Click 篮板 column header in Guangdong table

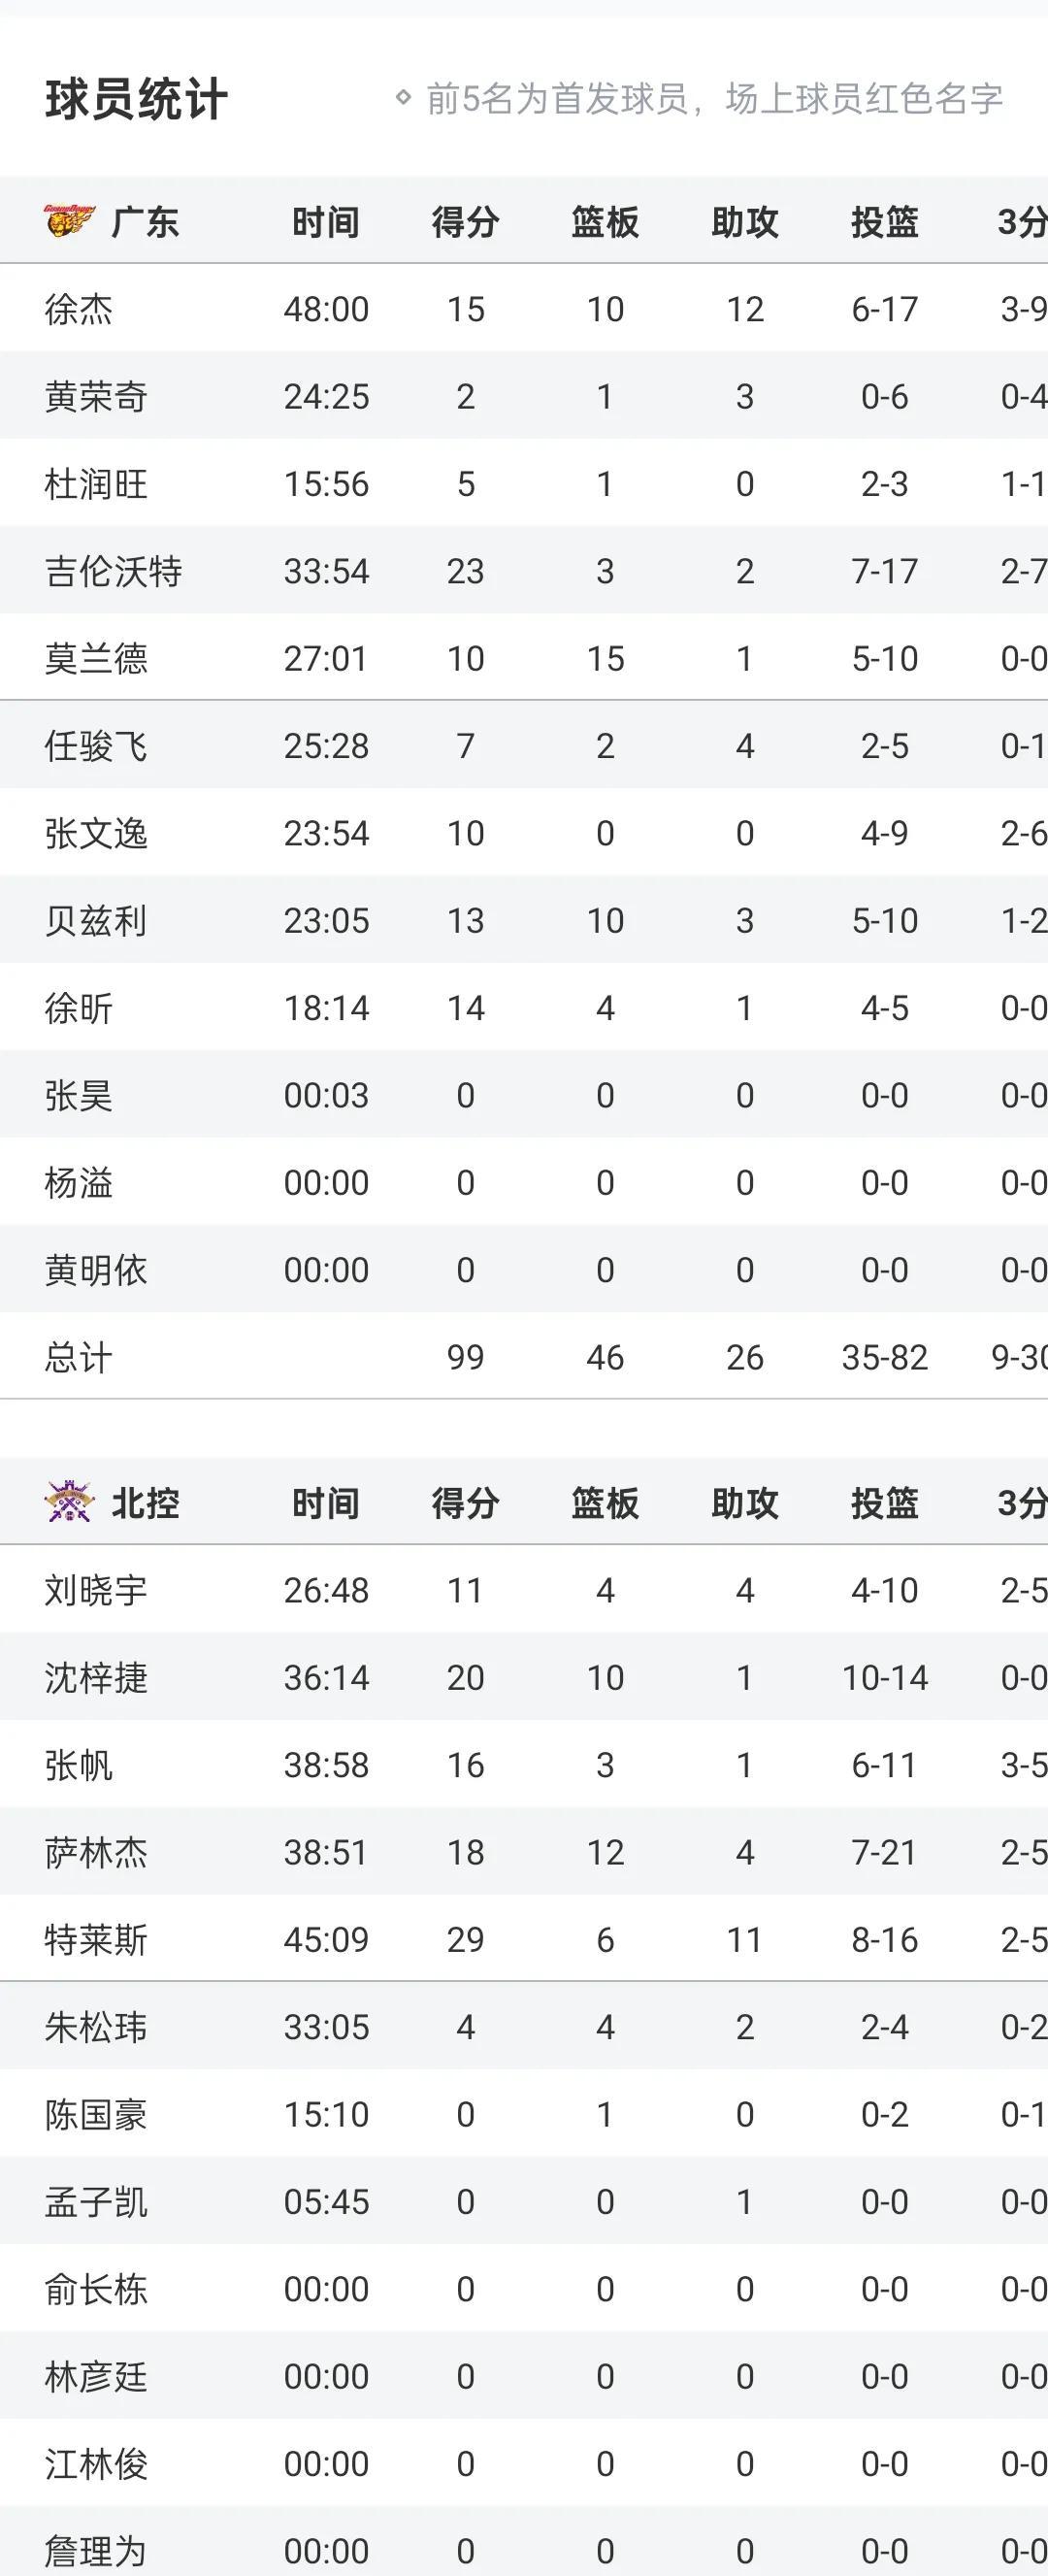pos(605,221)
